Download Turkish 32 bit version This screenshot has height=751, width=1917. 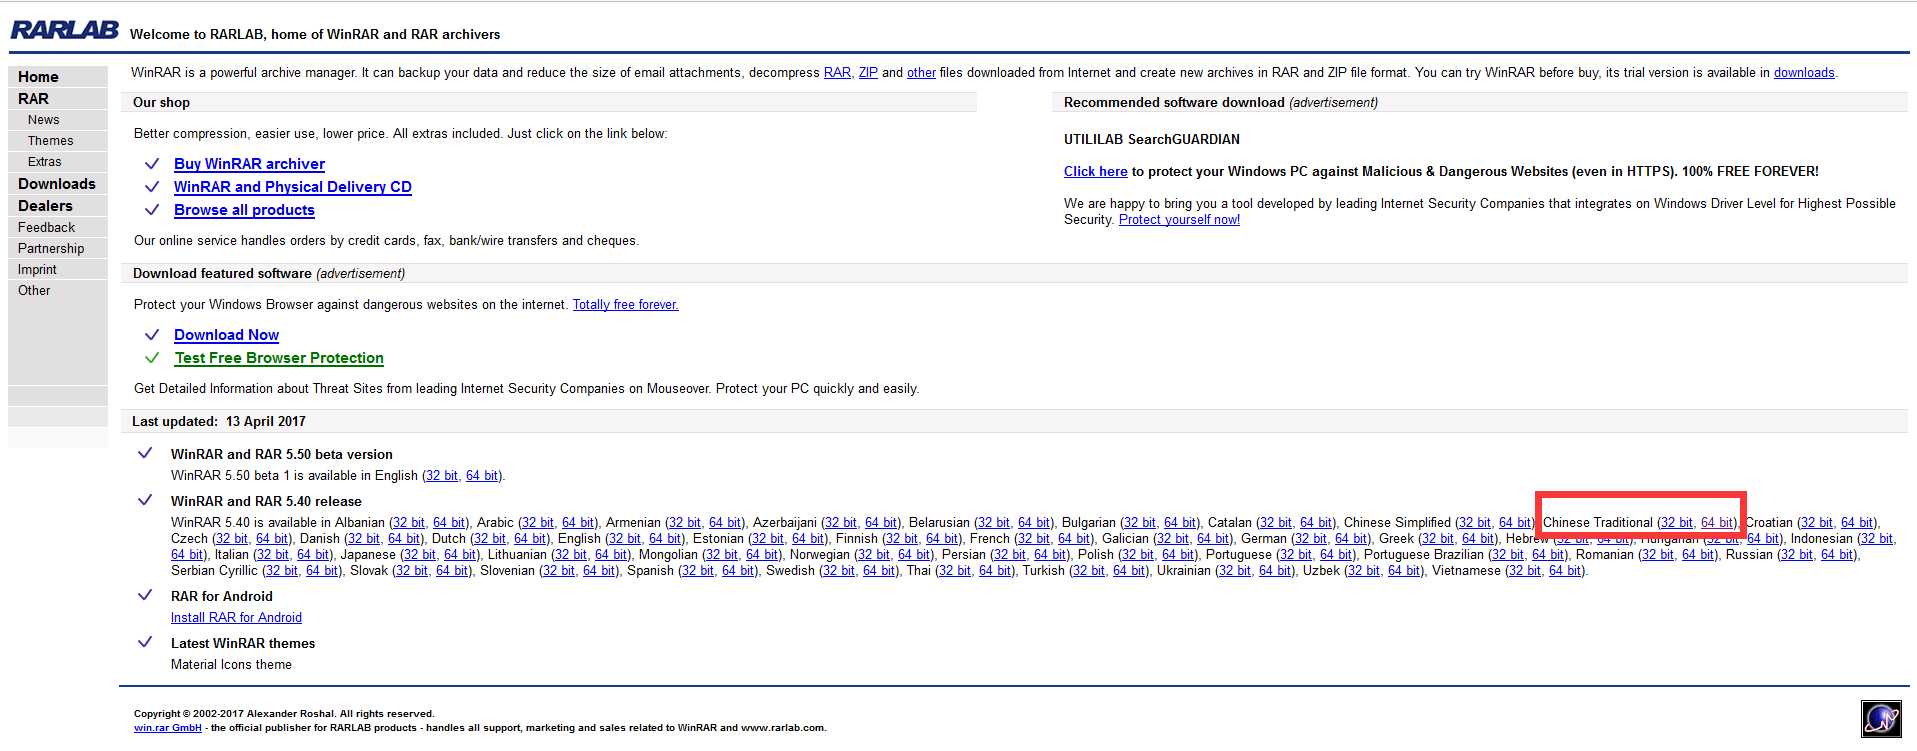pos(1089,571)
